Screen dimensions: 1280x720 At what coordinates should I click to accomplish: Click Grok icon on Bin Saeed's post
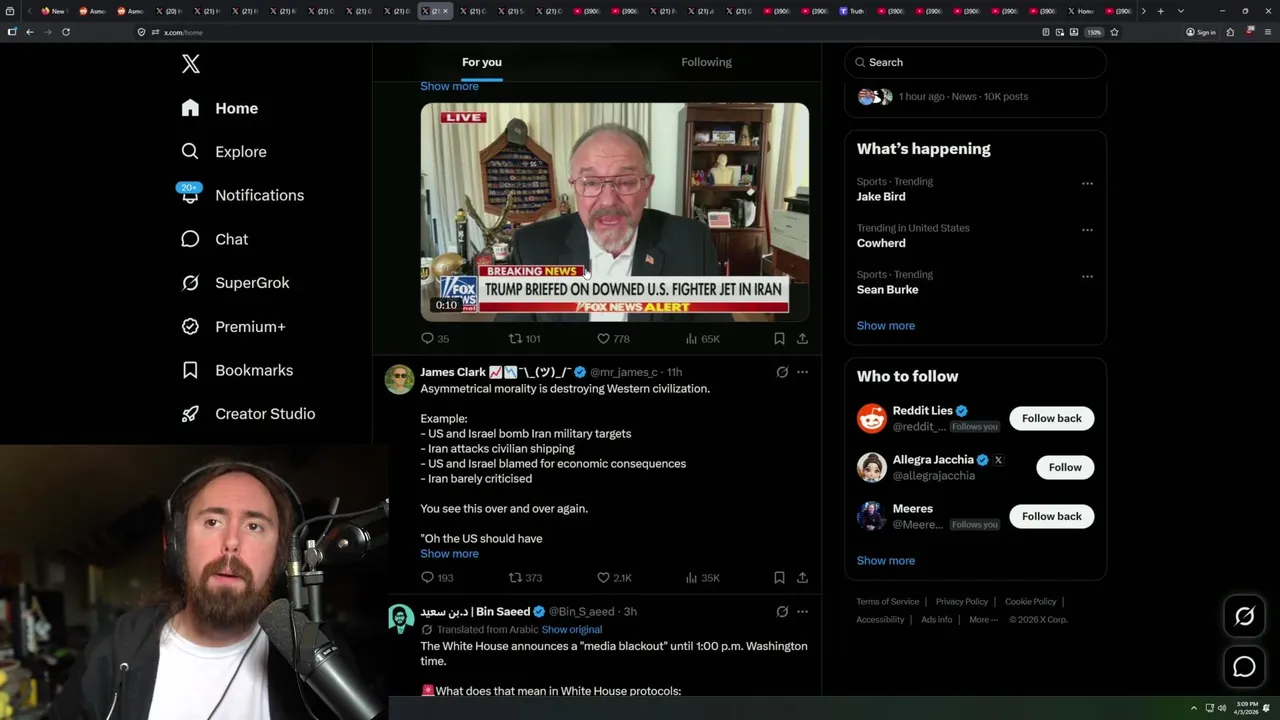tap(782, 611)
